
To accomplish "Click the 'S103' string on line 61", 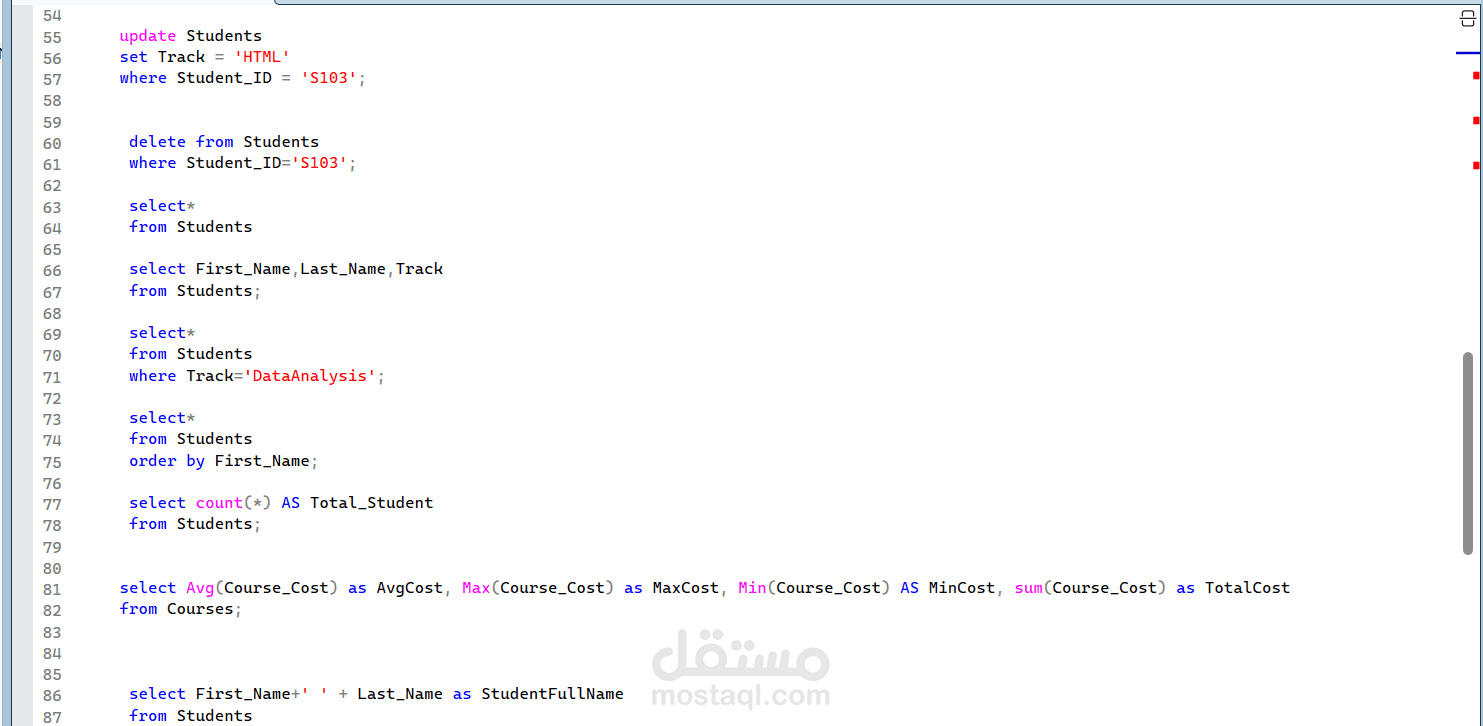I will click(x=320, y=163).
